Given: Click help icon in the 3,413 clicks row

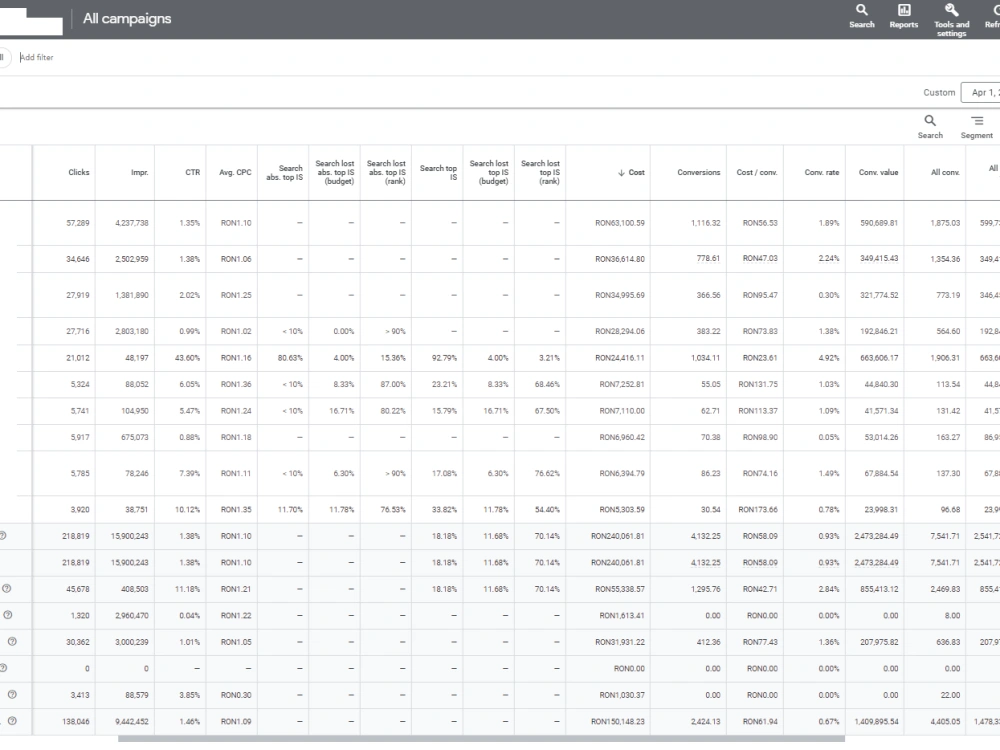Looking at the screenshot, I should pos(12,695).
